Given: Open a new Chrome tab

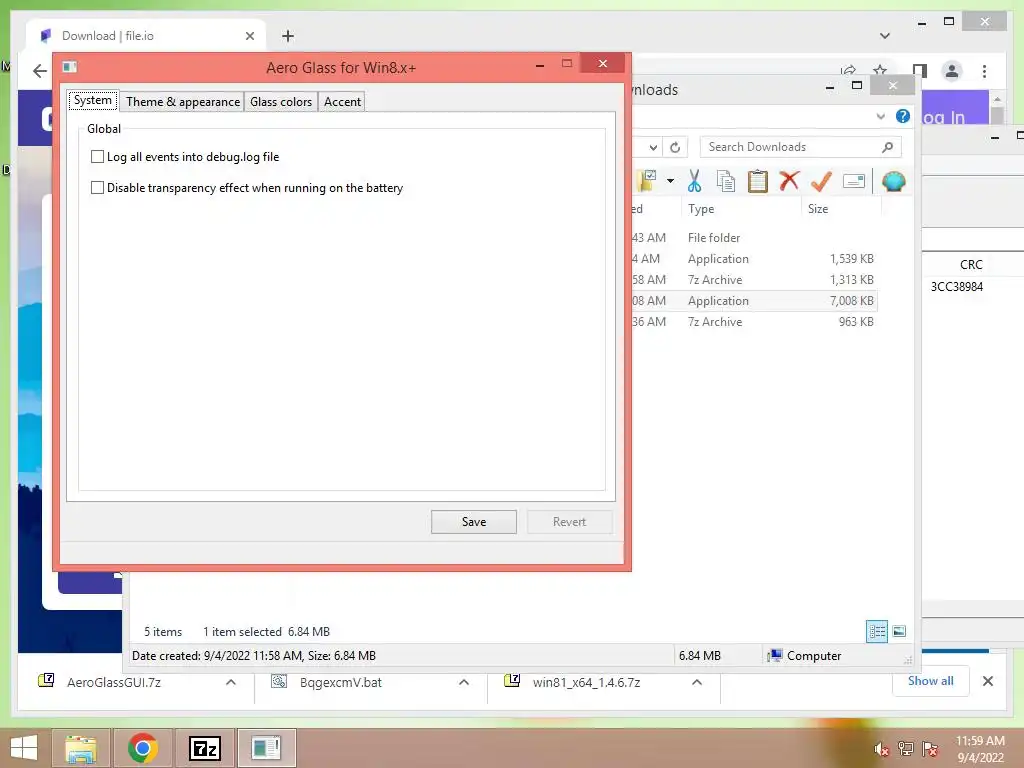Looking at the screenshot, I should [x=288, y=36].
